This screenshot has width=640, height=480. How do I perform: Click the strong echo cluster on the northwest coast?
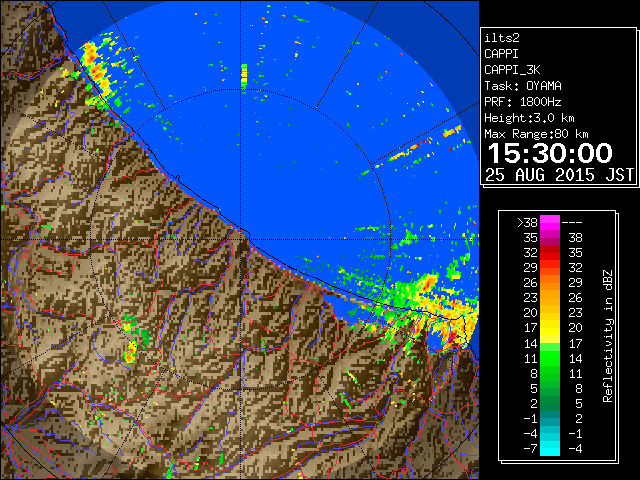pos(97,69)
